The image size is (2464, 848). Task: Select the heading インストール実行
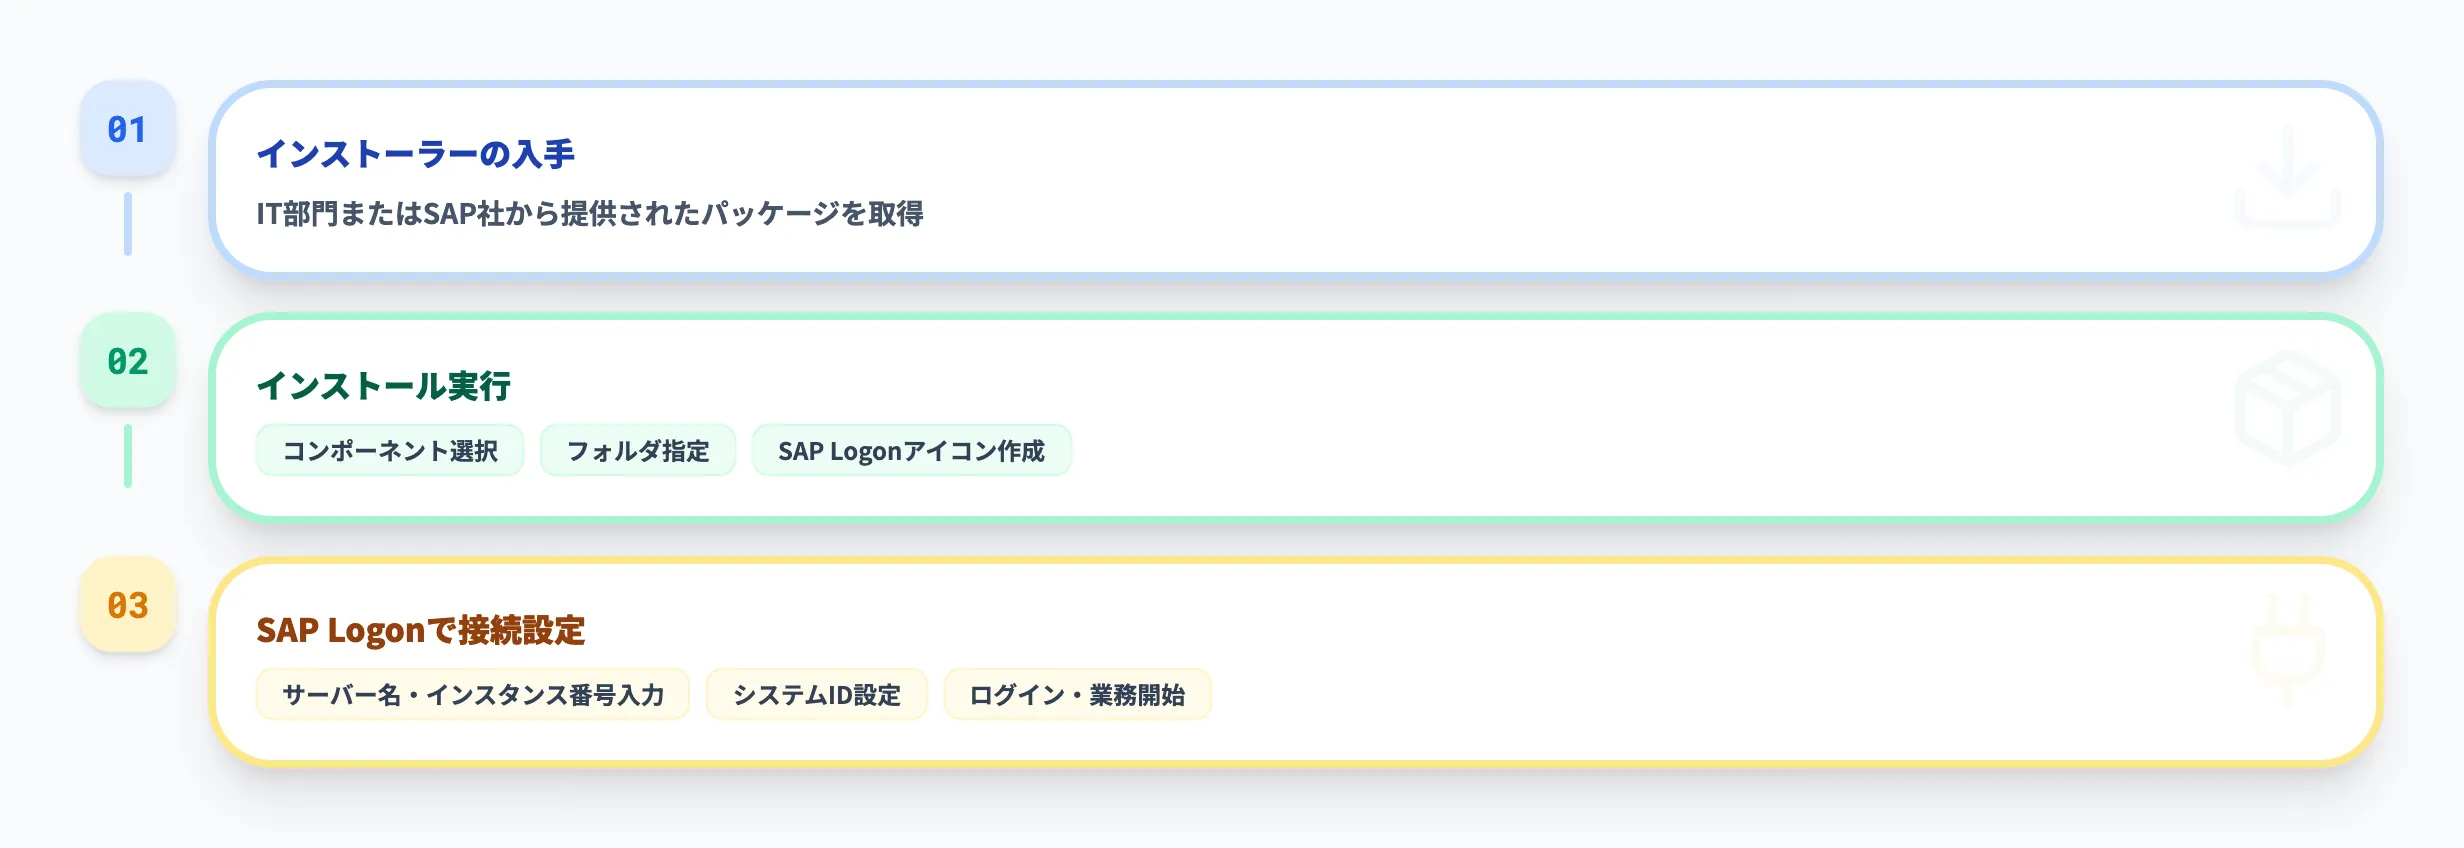point(383,386)
